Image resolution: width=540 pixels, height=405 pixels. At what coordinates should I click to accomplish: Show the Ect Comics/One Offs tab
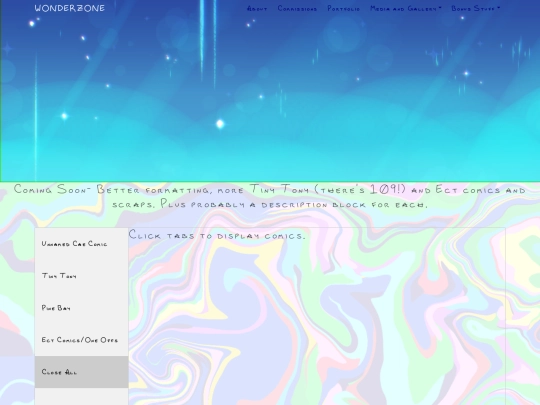tap(82, 340)
